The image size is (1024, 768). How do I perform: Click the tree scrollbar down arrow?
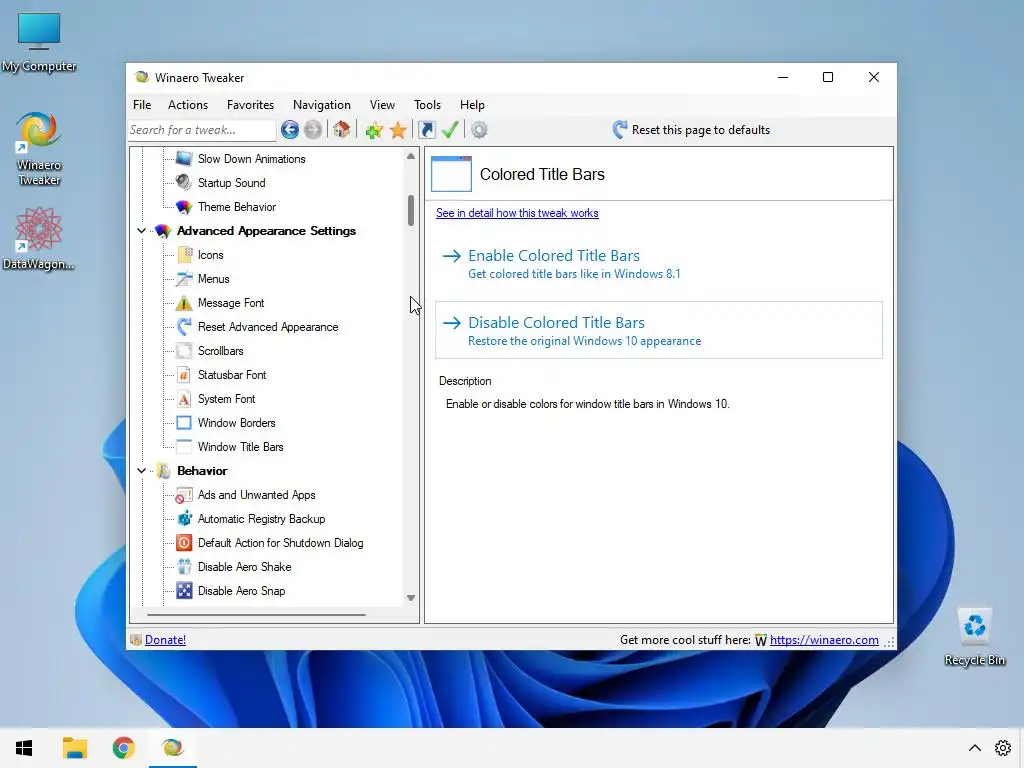coord(411,598)
